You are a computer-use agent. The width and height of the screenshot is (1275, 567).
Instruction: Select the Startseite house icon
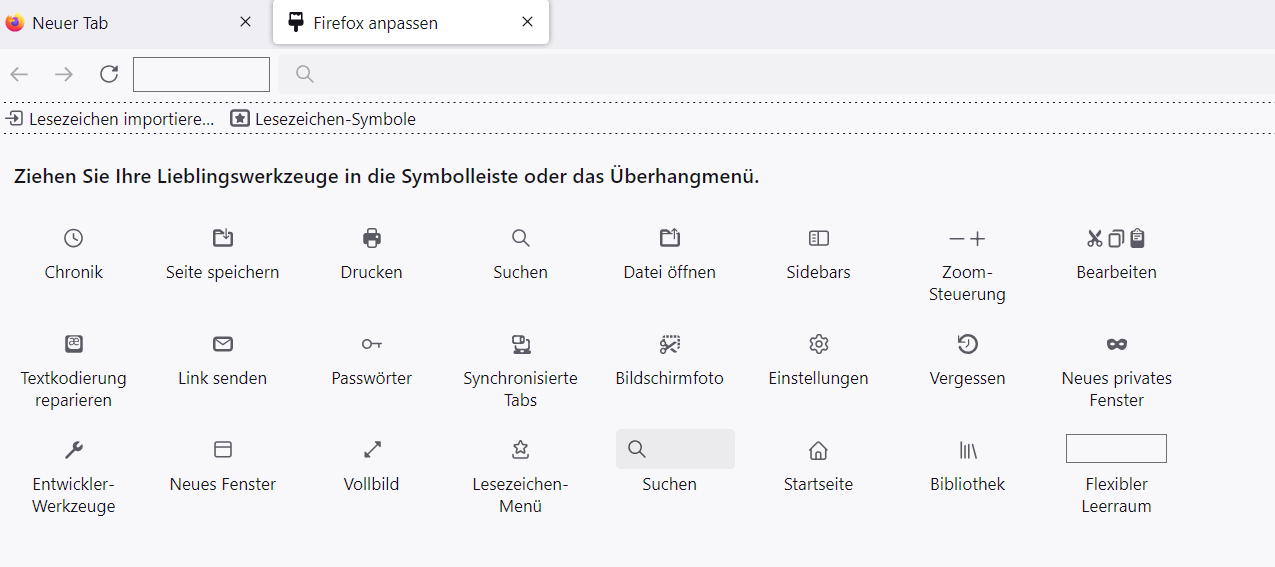pos(818,449)
